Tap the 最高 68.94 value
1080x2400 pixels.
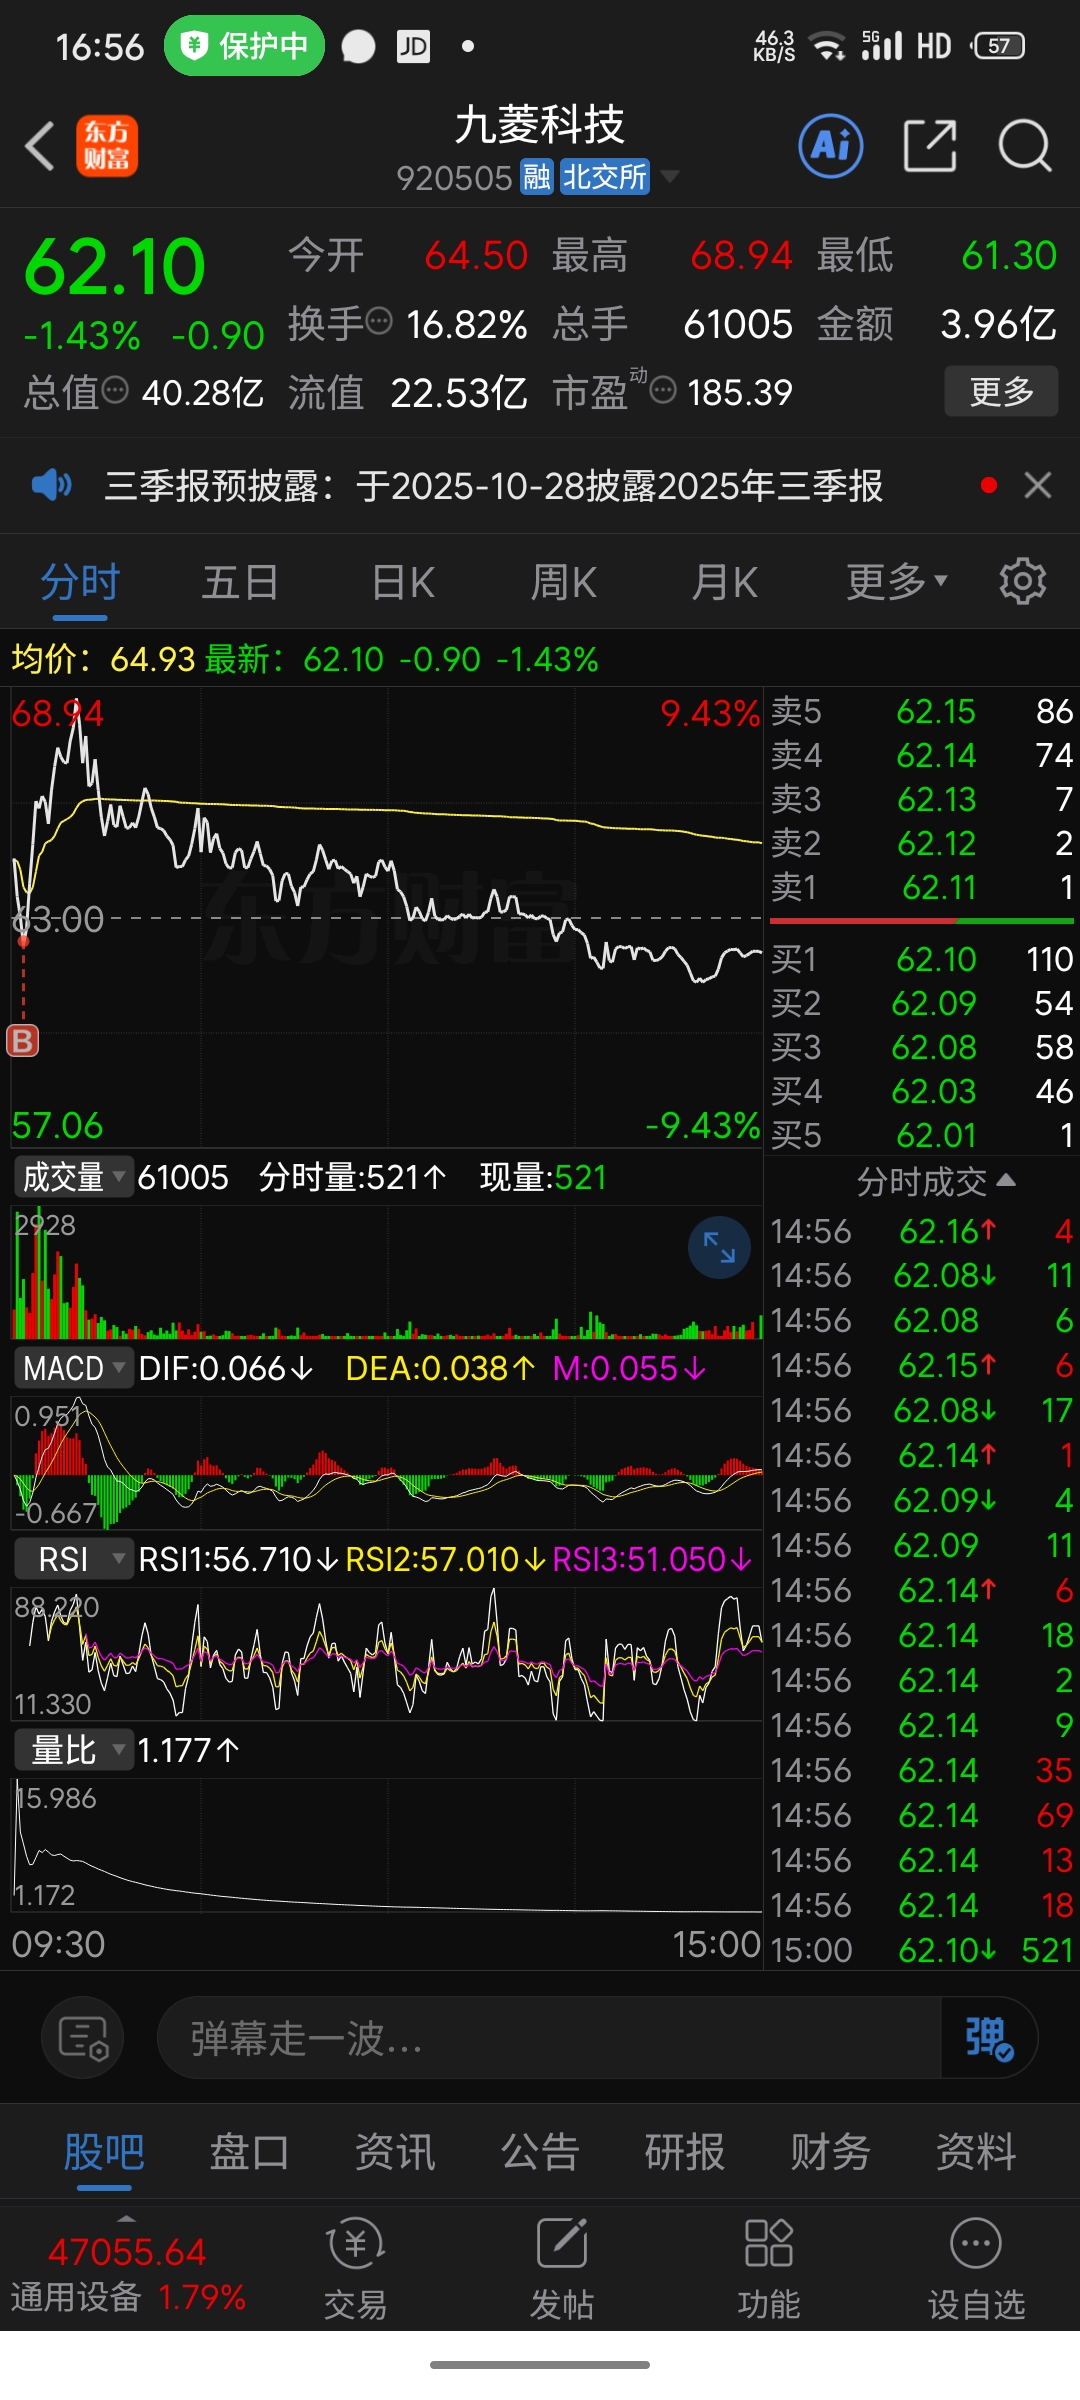pos(741,255)
